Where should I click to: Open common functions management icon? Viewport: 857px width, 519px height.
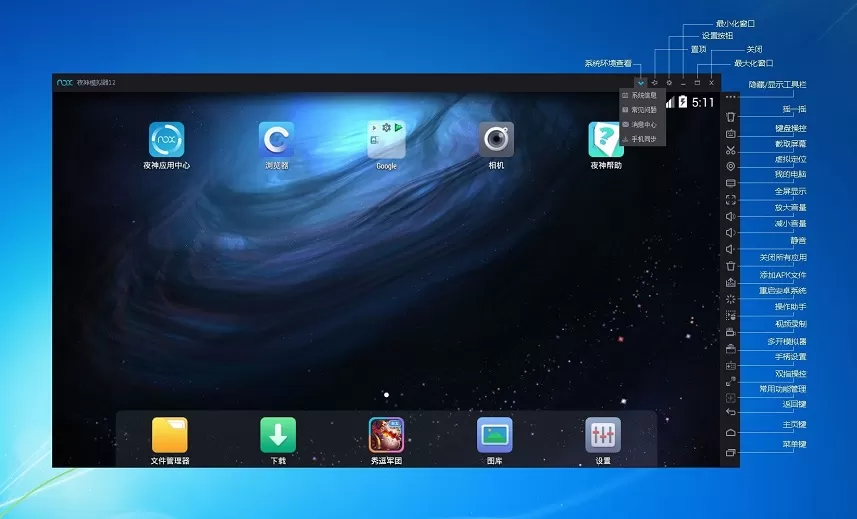(x=731, y=398)
